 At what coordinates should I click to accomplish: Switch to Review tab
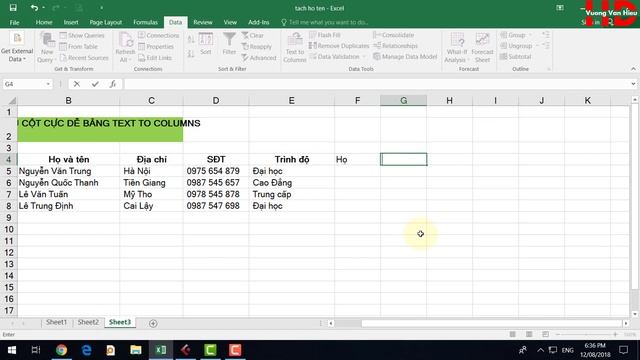click(x=203, y=22)
